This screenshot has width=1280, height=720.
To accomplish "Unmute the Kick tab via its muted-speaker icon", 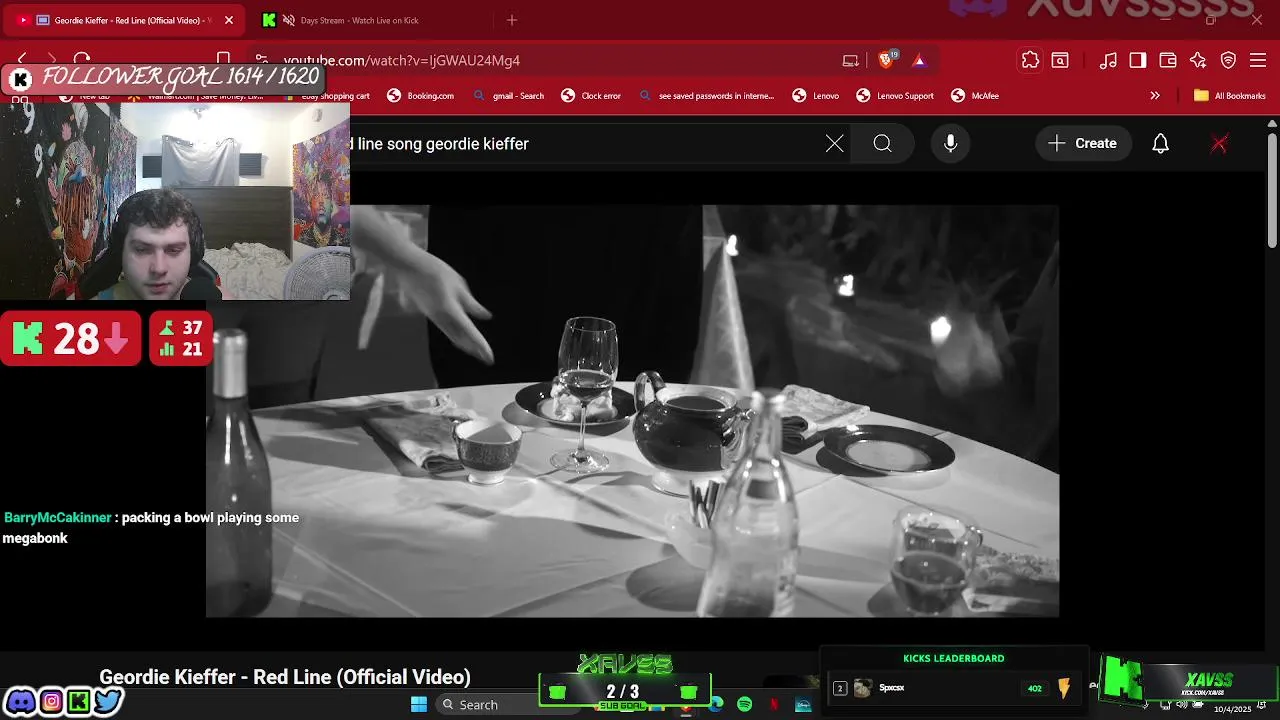I will point(288,20).
